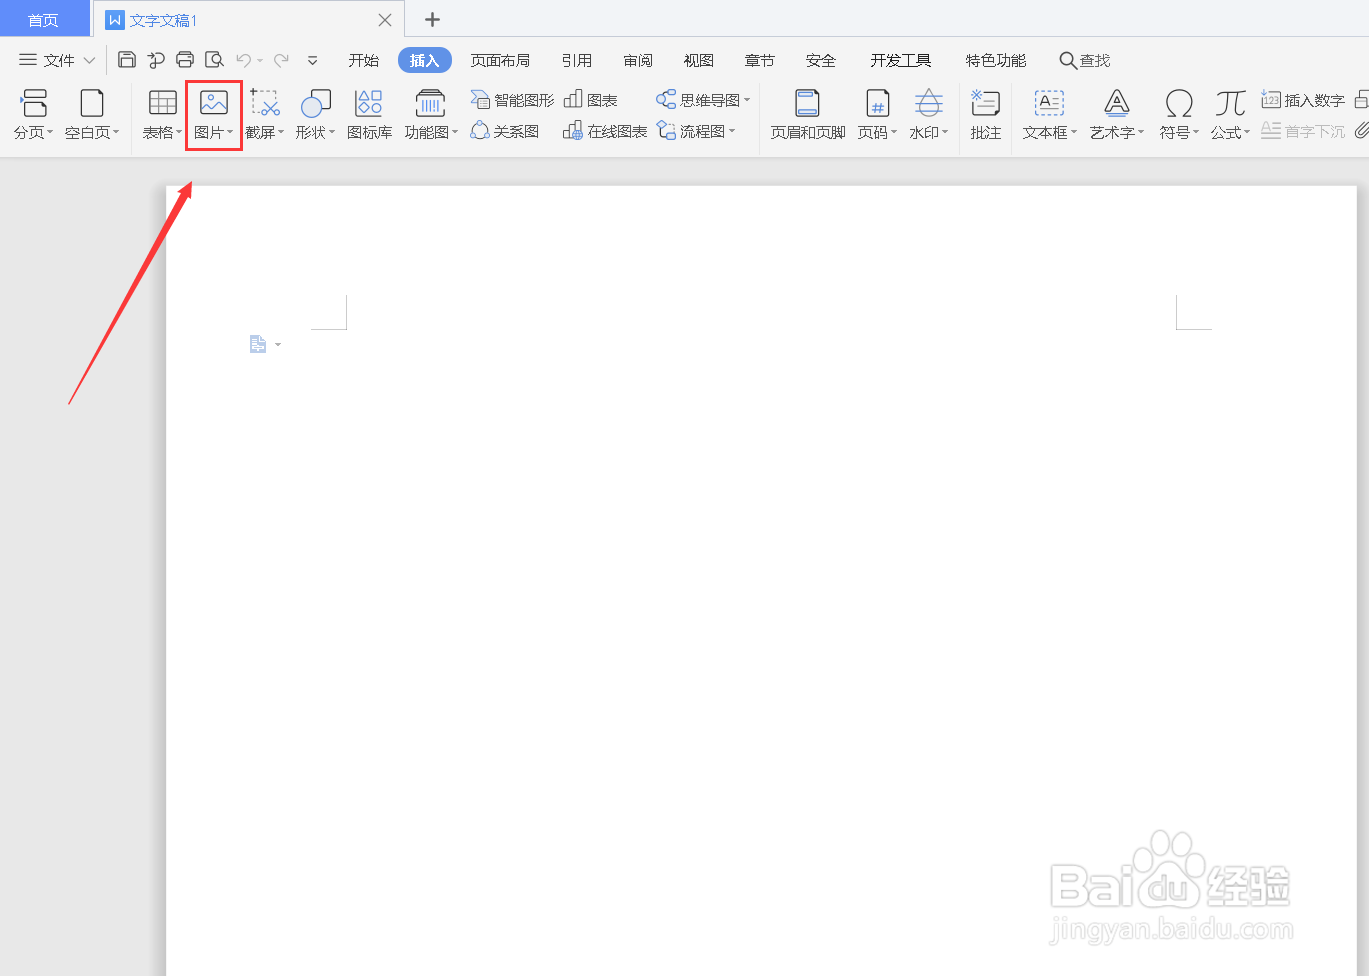Expand the 水印 dropdown arrow
This screenshot has width=1369, height=976.
click(945, 132)
